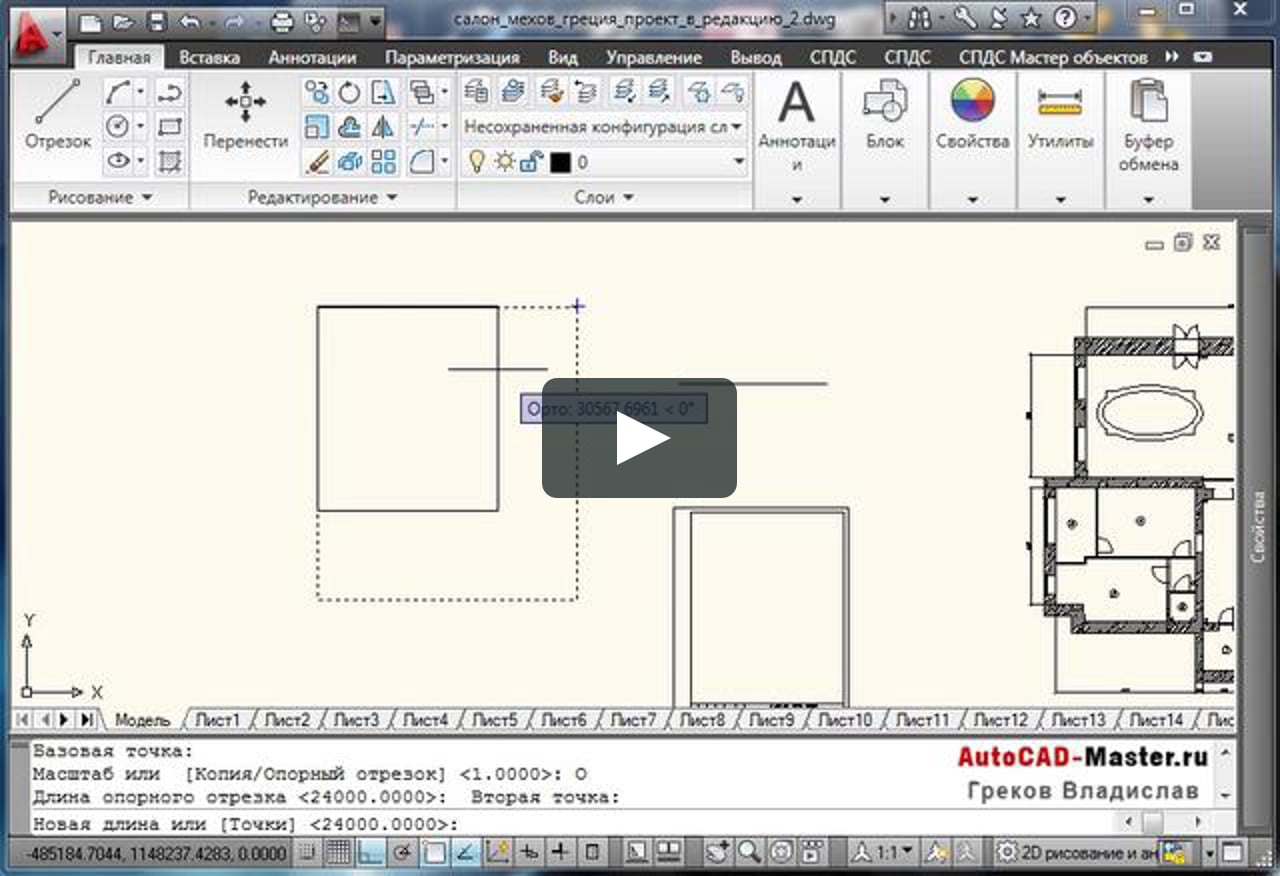Select the Circle drawing tool
This screenshot has height=876, width=1280.
119,126
